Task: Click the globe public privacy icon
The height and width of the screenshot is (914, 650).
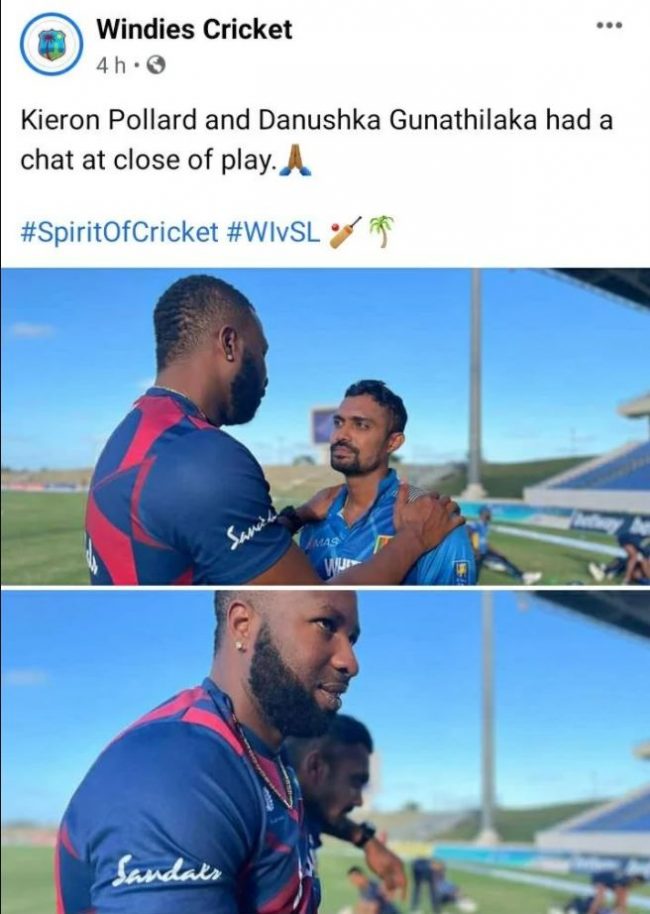Action: (156, 65)
